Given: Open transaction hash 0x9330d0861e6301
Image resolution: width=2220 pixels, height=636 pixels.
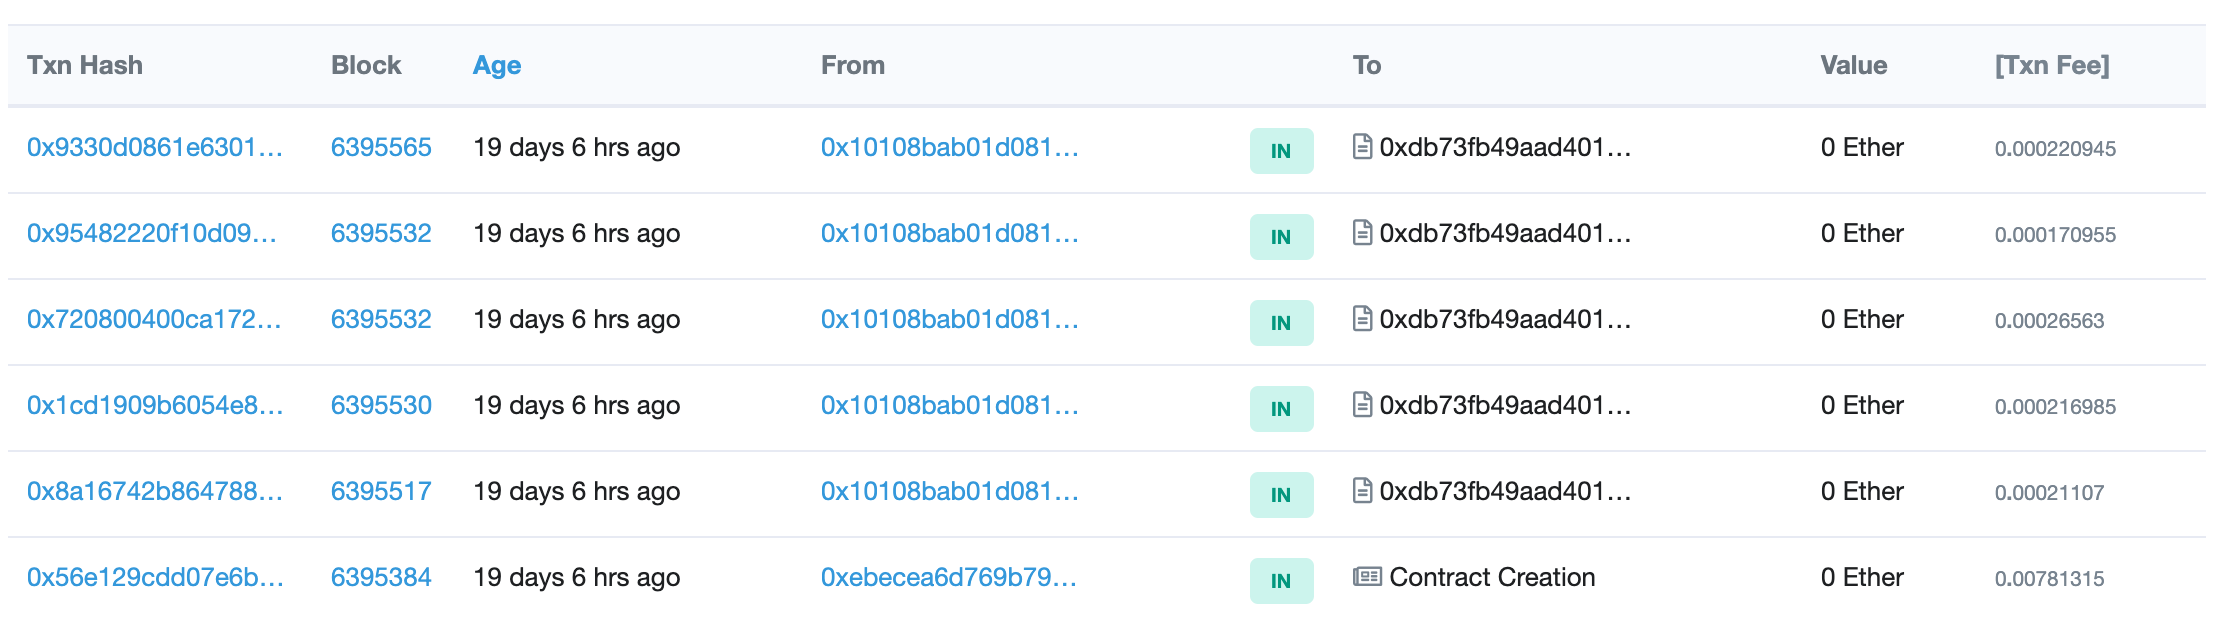Looking at the screenshot, I should (x=155, y=148).
